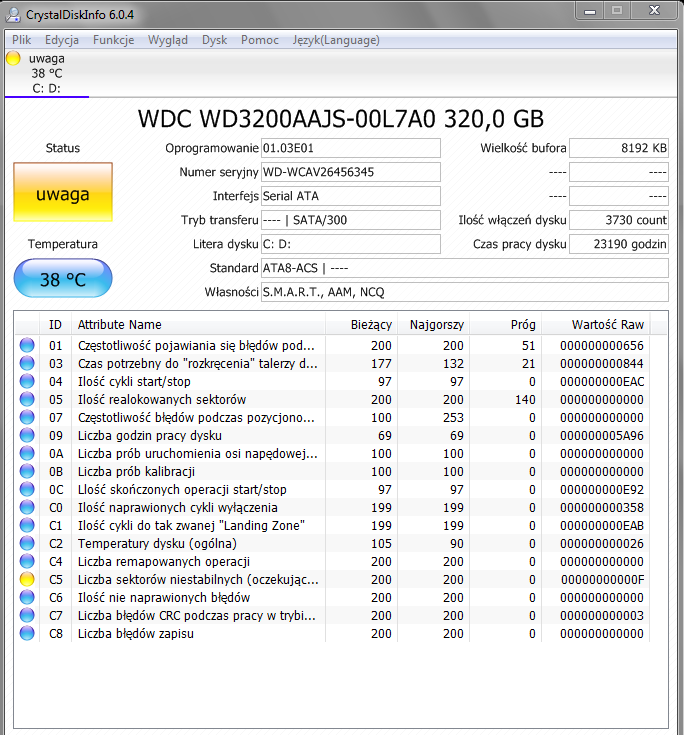Click the power-on count field 3730 count
Image resolution: width=684 pixels, height=735 pixels.
pos(619,220)
